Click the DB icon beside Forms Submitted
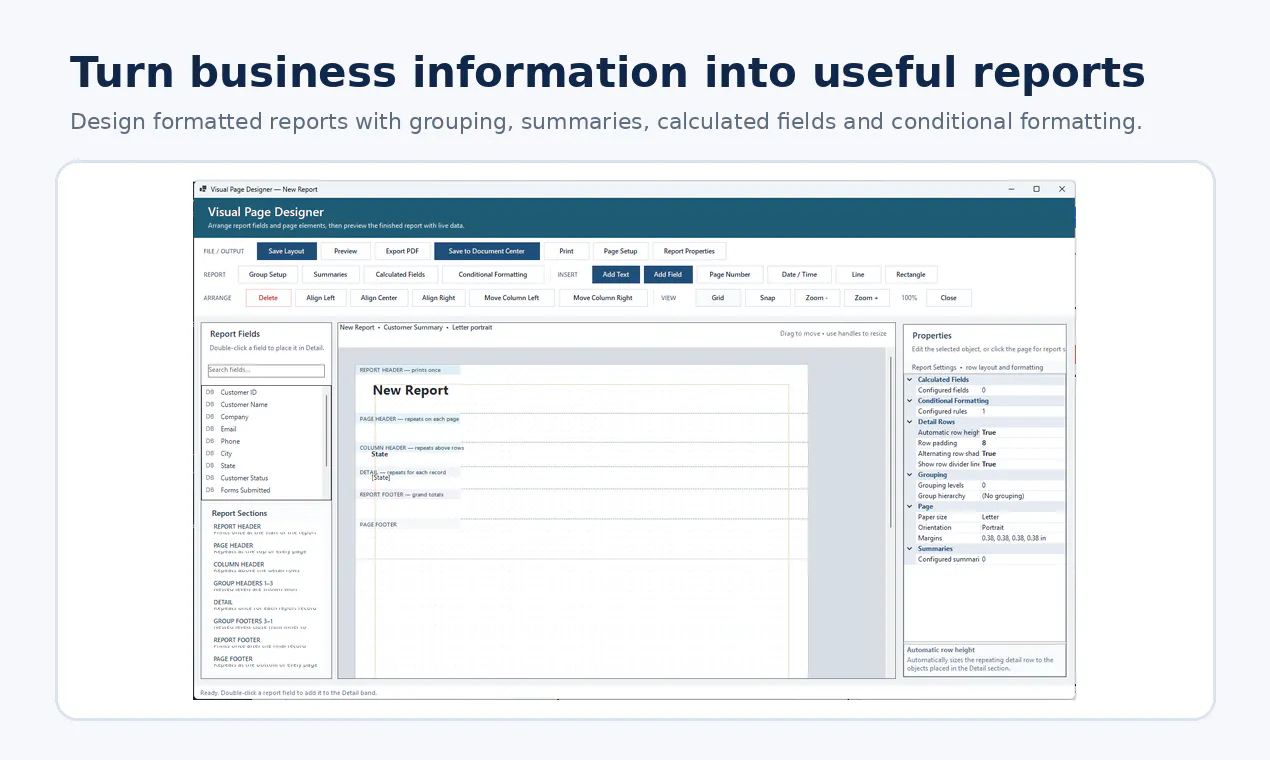 pos(210,490)
